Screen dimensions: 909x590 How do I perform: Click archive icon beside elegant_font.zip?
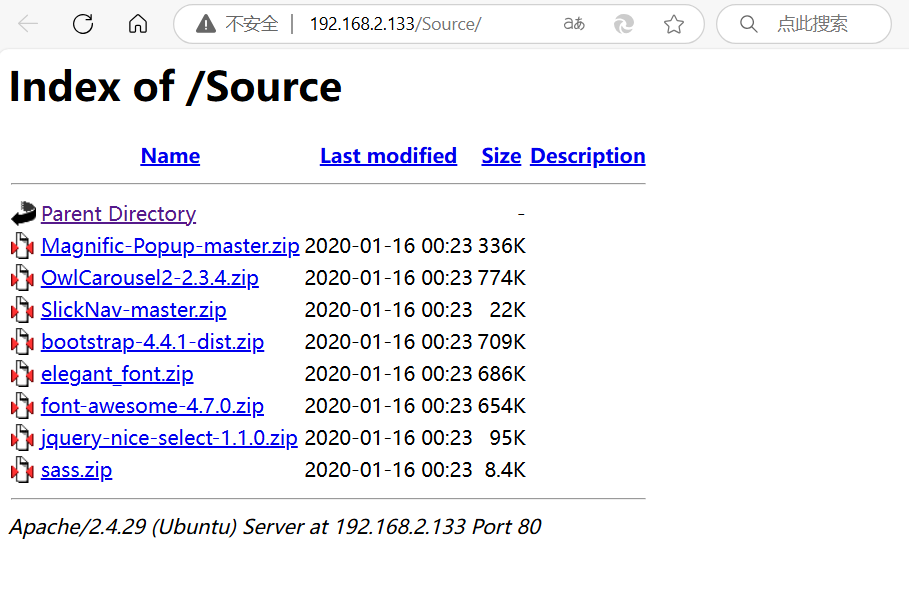pyautogui.click(x=23, y=374)
